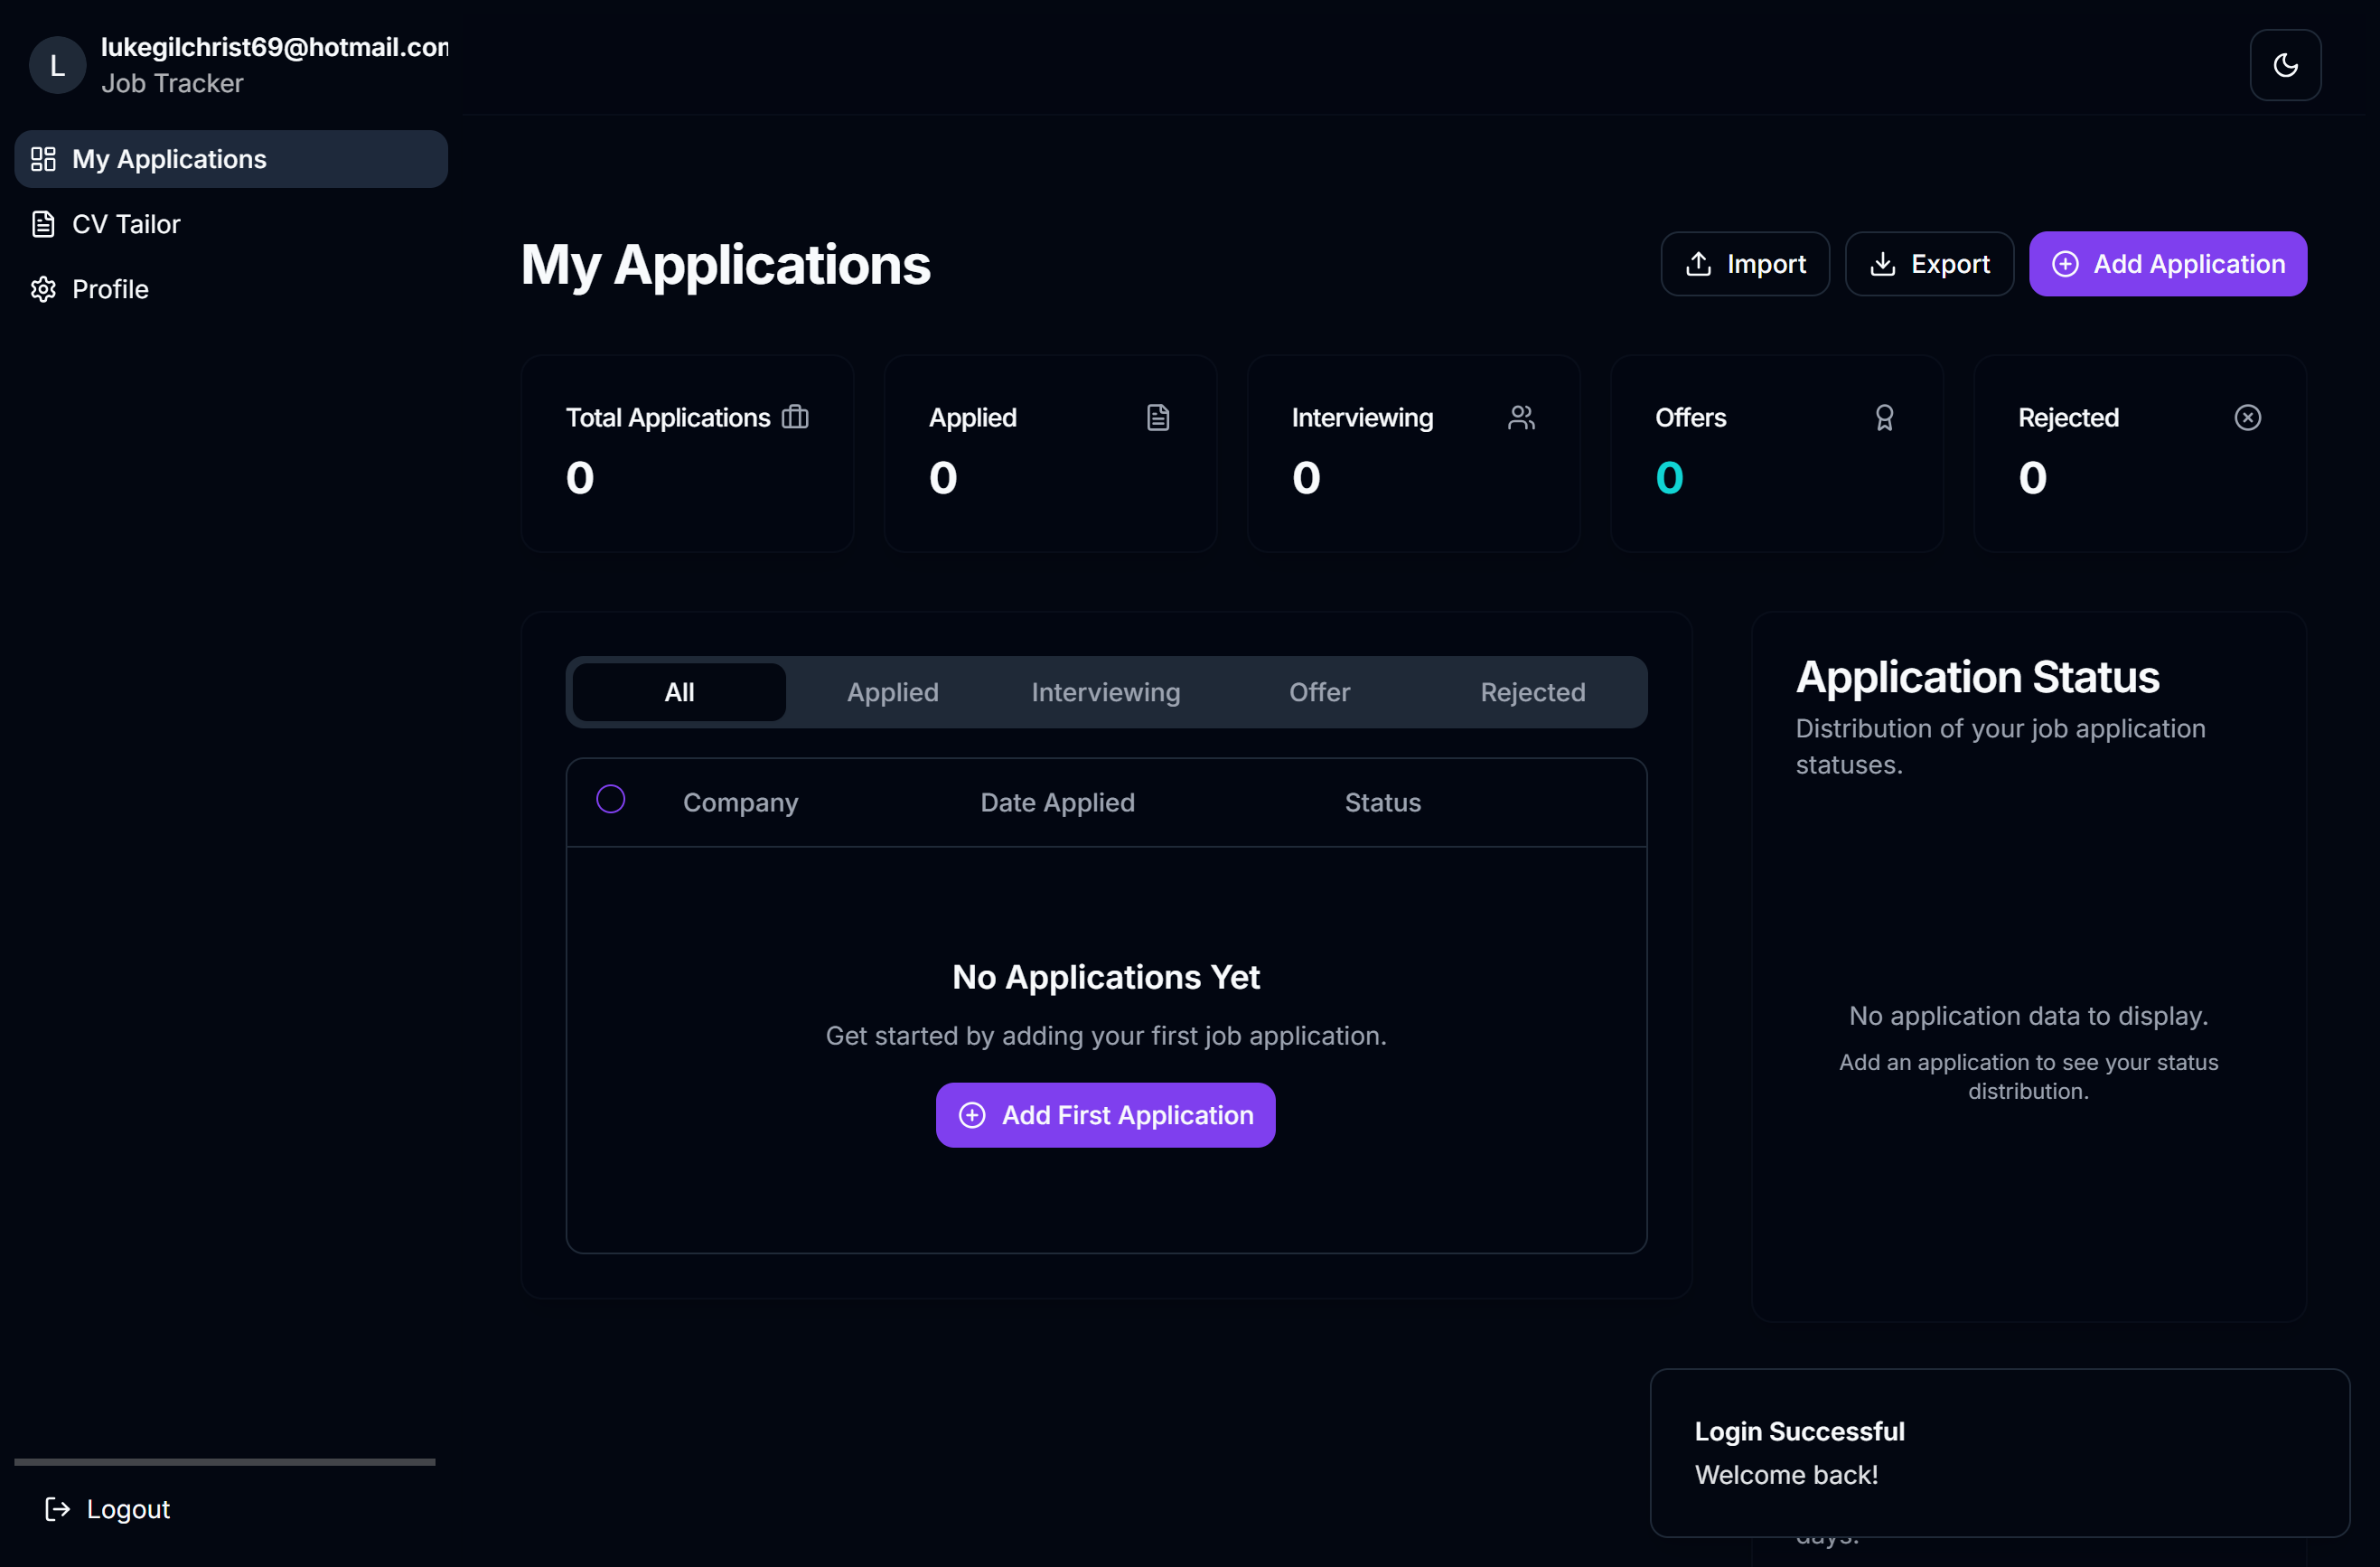Image resolution: width=2380 pixels, height=1567 pixels.
Task: Check the select-all circle in the table header
Action: point(610,799)
